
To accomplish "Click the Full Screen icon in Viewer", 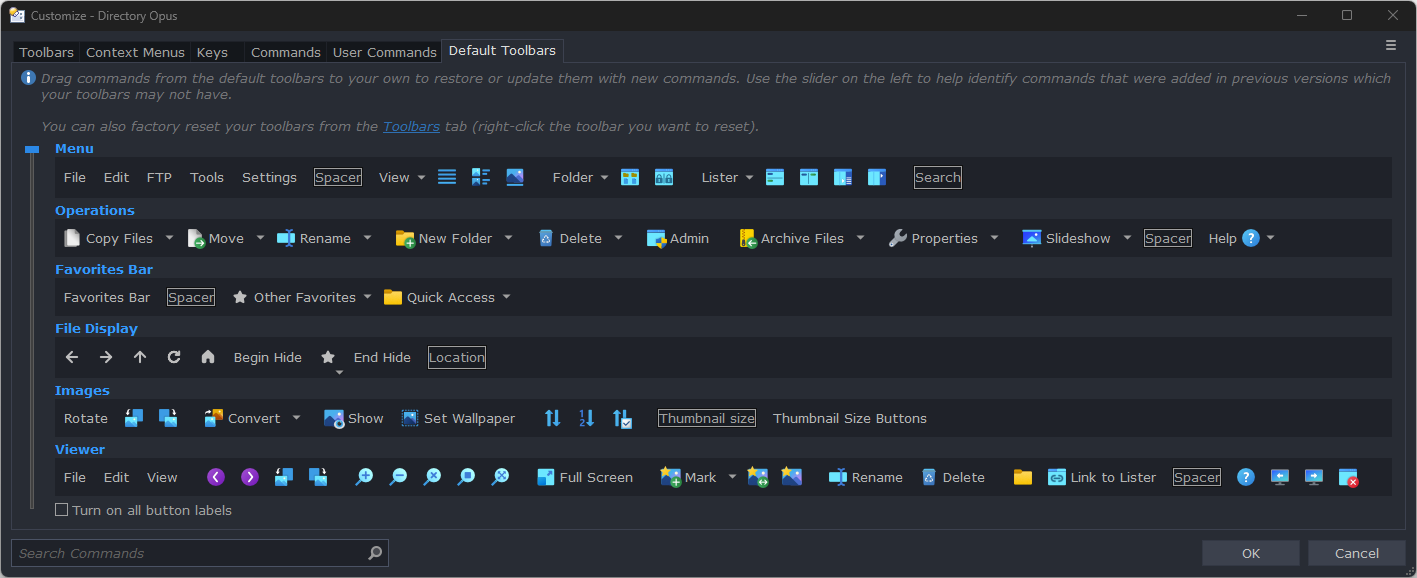I will [x=545, y=477].
